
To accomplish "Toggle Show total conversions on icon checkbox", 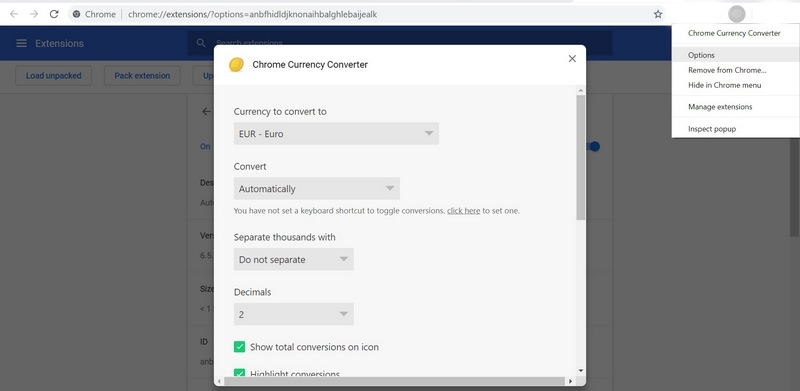I will (x=239, y=347).
